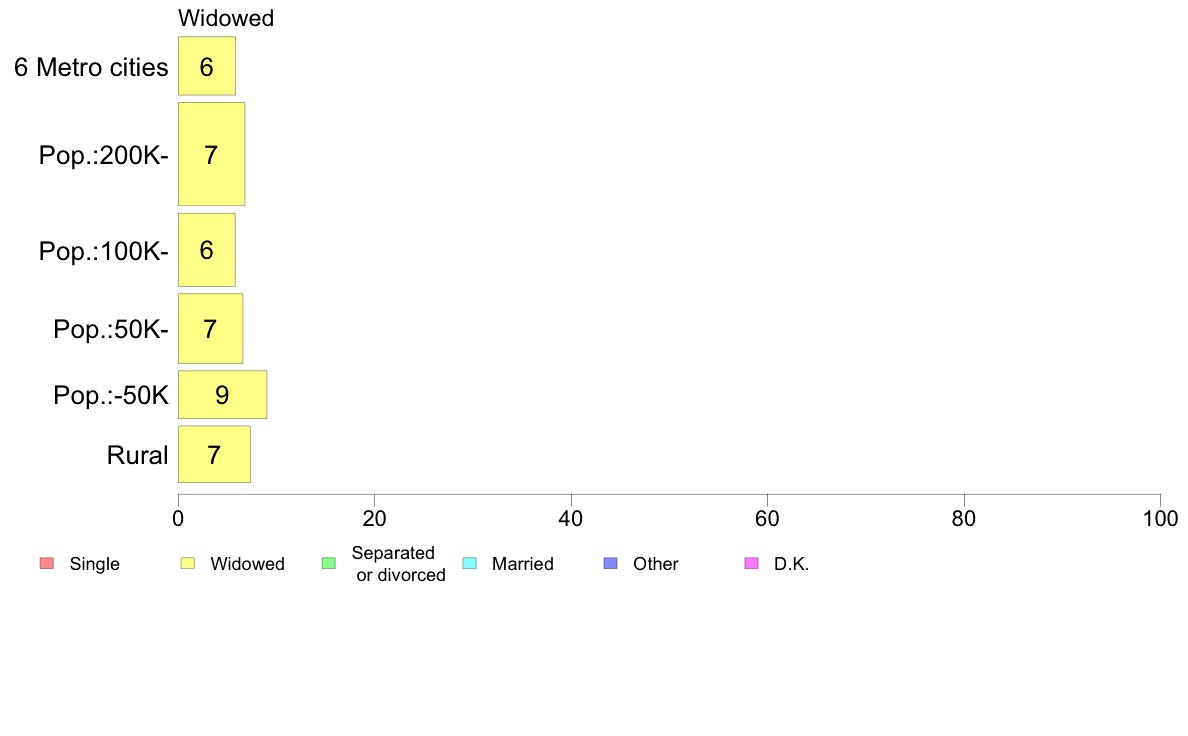Image resolution: width=1188 pixels, height=736 pixels.
Task: Click the Married legend label
Action: 523,564
